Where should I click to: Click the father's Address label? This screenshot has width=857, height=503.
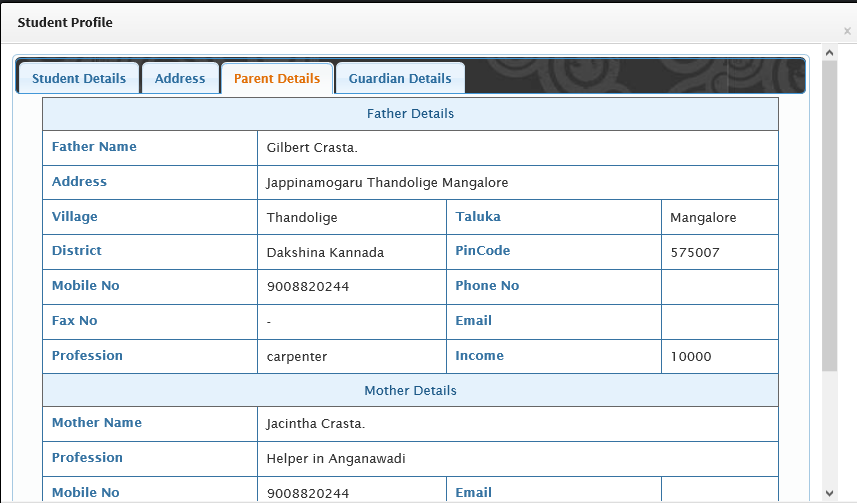(79, 182)
